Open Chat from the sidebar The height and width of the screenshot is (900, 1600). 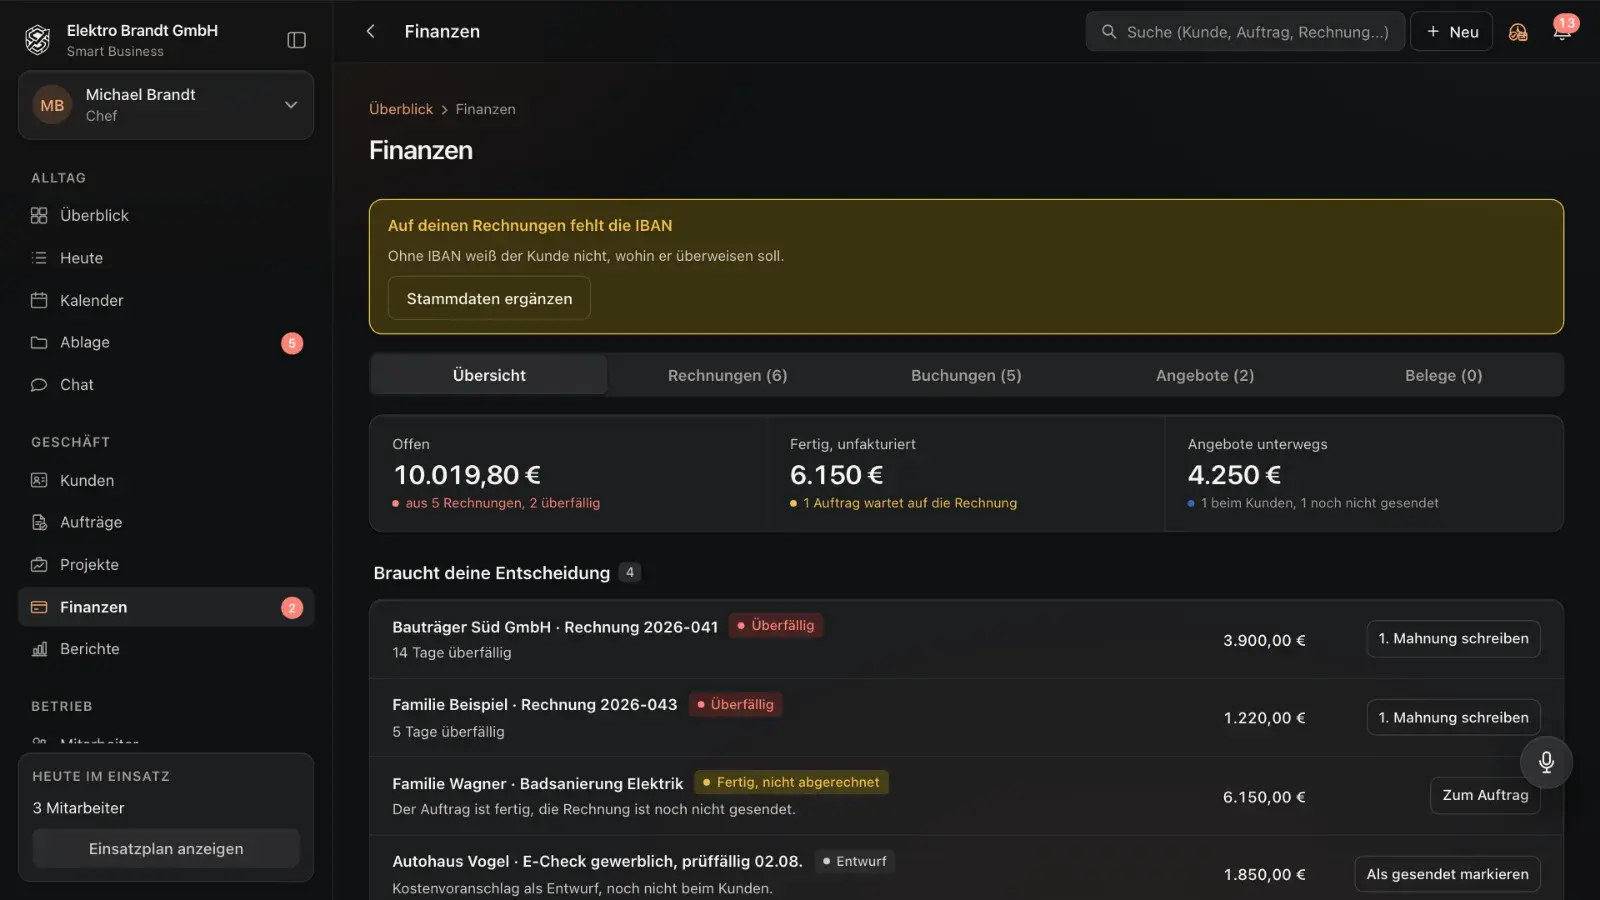click(166, 385)
